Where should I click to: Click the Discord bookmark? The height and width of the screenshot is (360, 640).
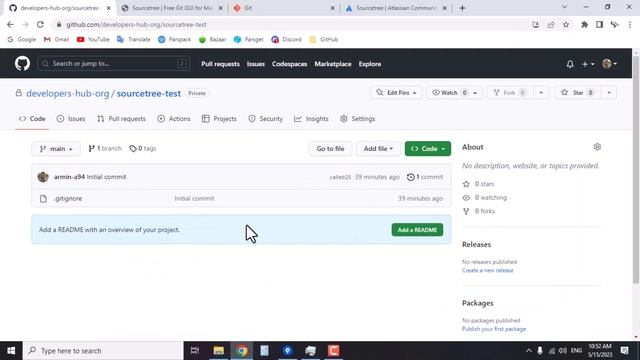pyautogui.click(x=287, y=40)
